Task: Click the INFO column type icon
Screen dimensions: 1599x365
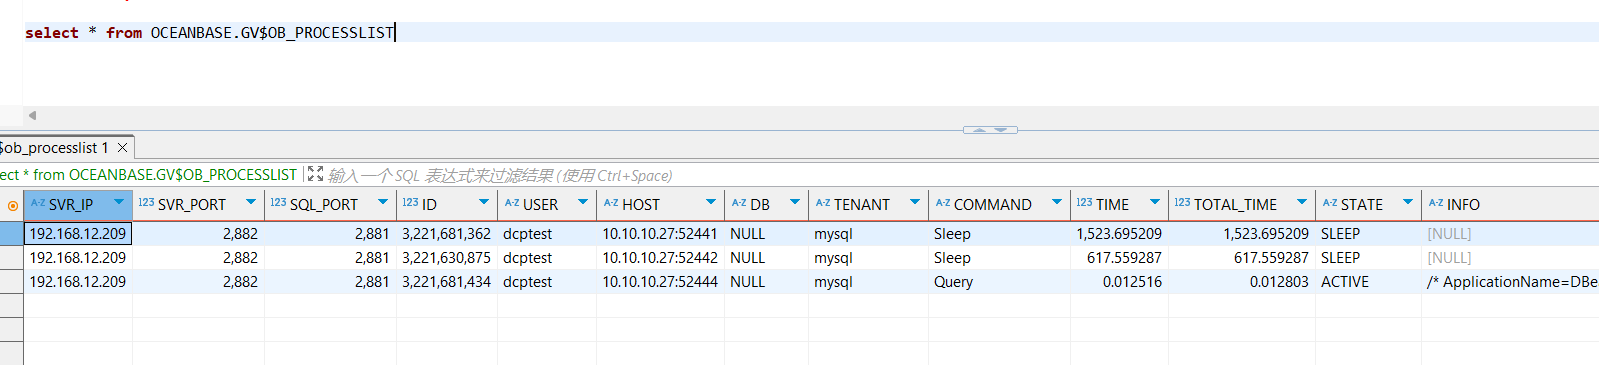Action: tap(1435, 203)
